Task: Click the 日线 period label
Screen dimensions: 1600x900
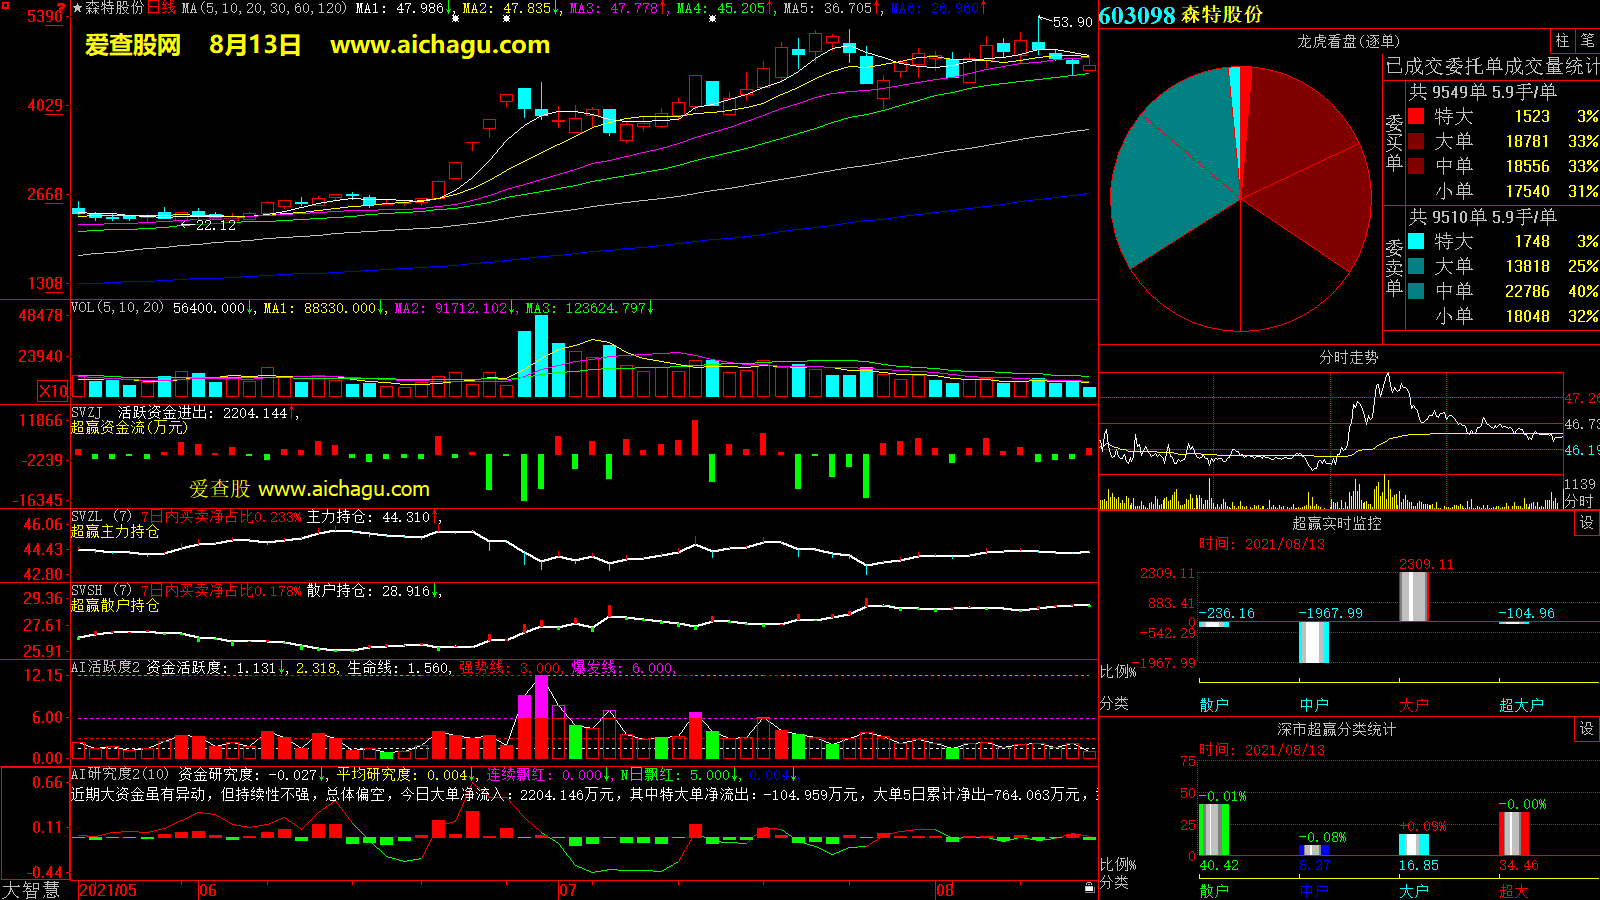Action: (x=161, y=8)
